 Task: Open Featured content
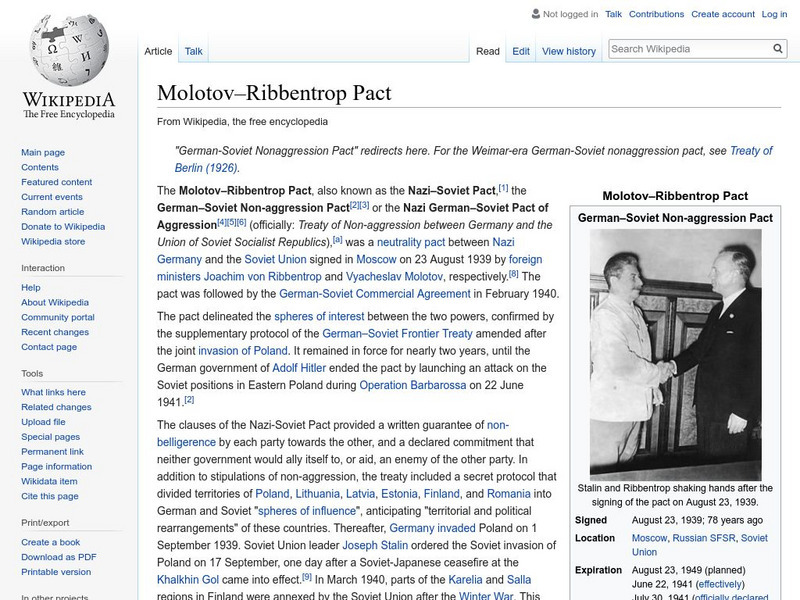[57, 182]
